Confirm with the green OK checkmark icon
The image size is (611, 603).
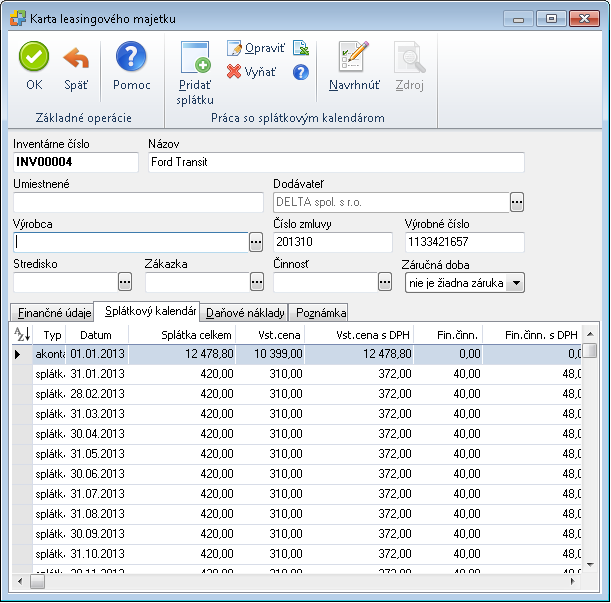click(x=34, y=57)
